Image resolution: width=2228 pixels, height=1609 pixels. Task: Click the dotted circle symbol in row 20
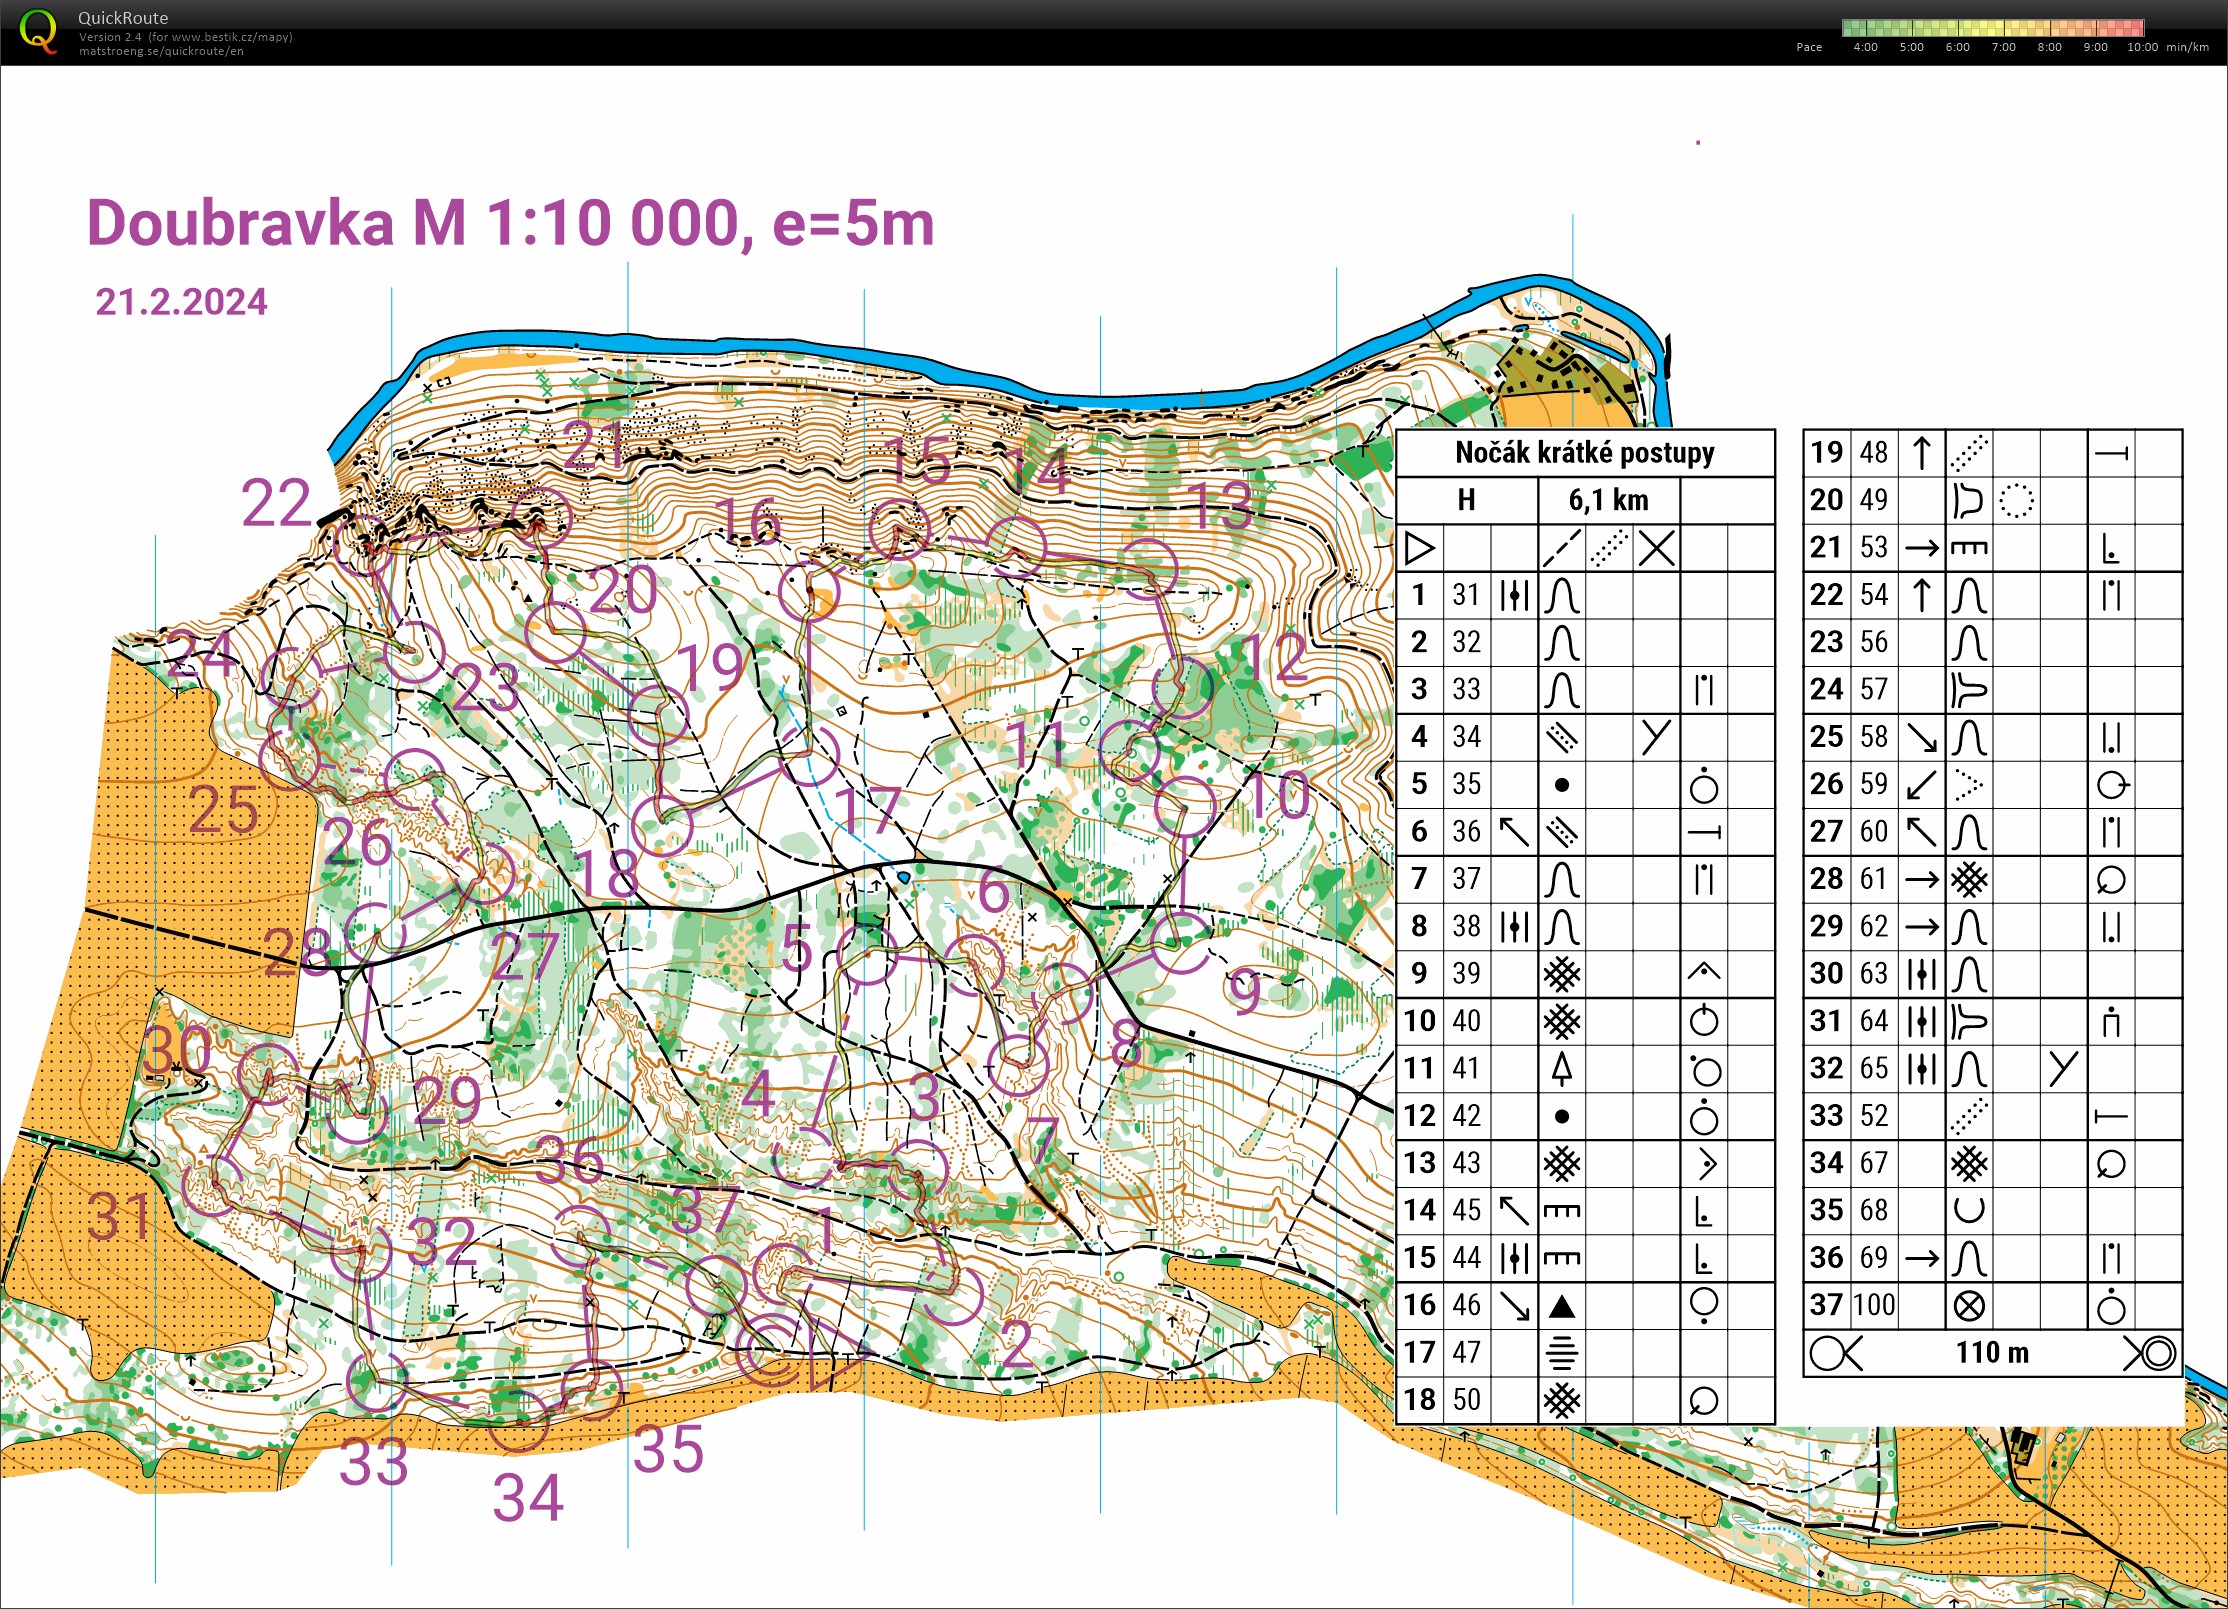[2016, 500]
